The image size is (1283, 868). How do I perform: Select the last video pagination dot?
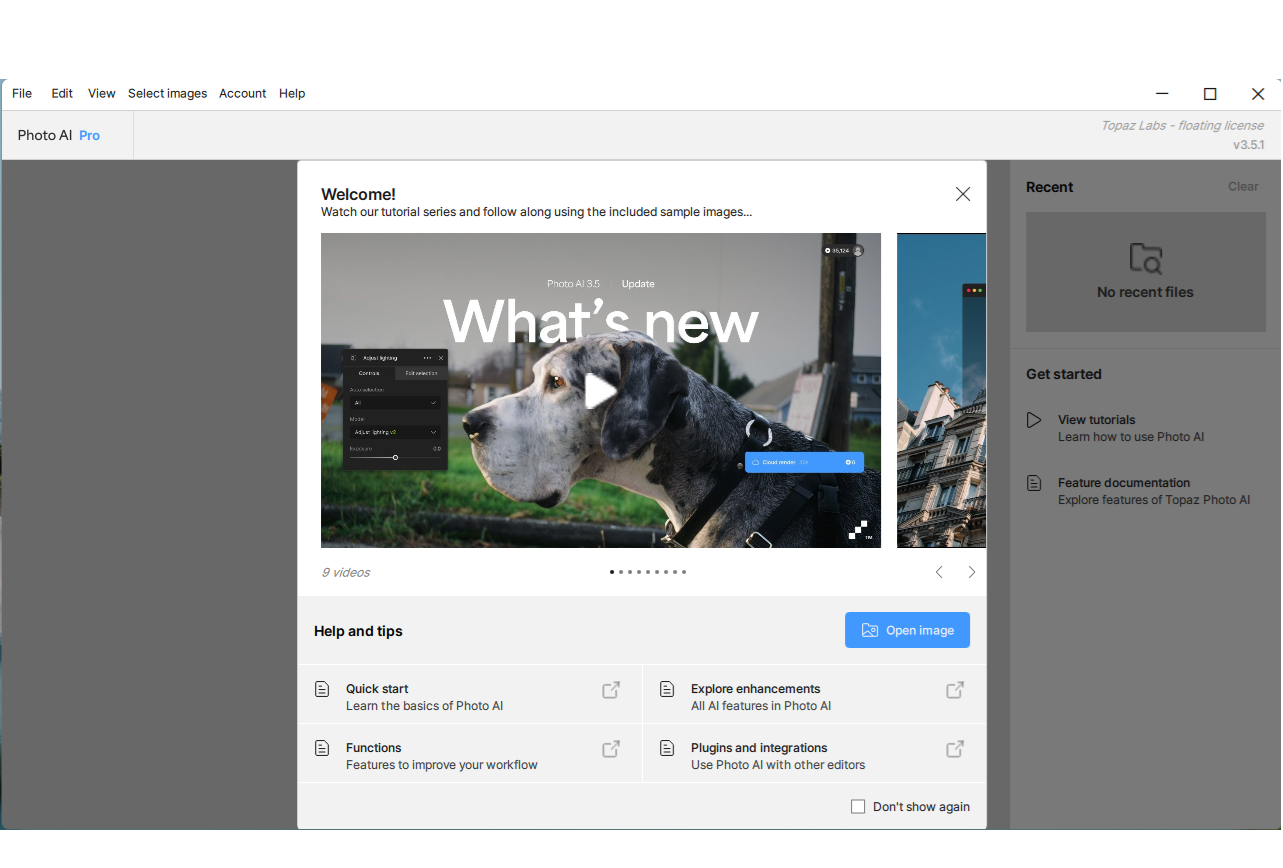[684, 572]
